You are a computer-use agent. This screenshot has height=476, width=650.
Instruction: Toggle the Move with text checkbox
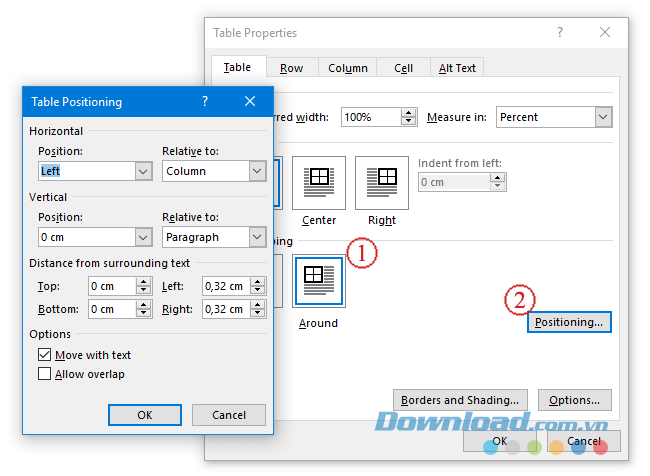click(45, 355)
